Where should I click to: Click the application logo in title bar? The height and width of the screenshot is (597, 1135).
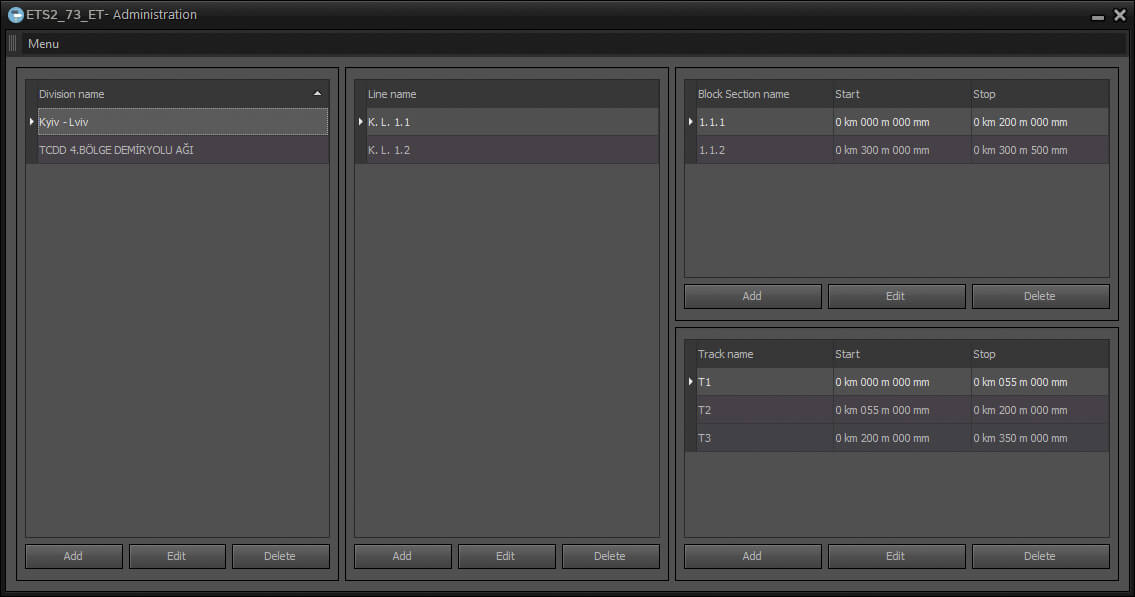[15, 14]
